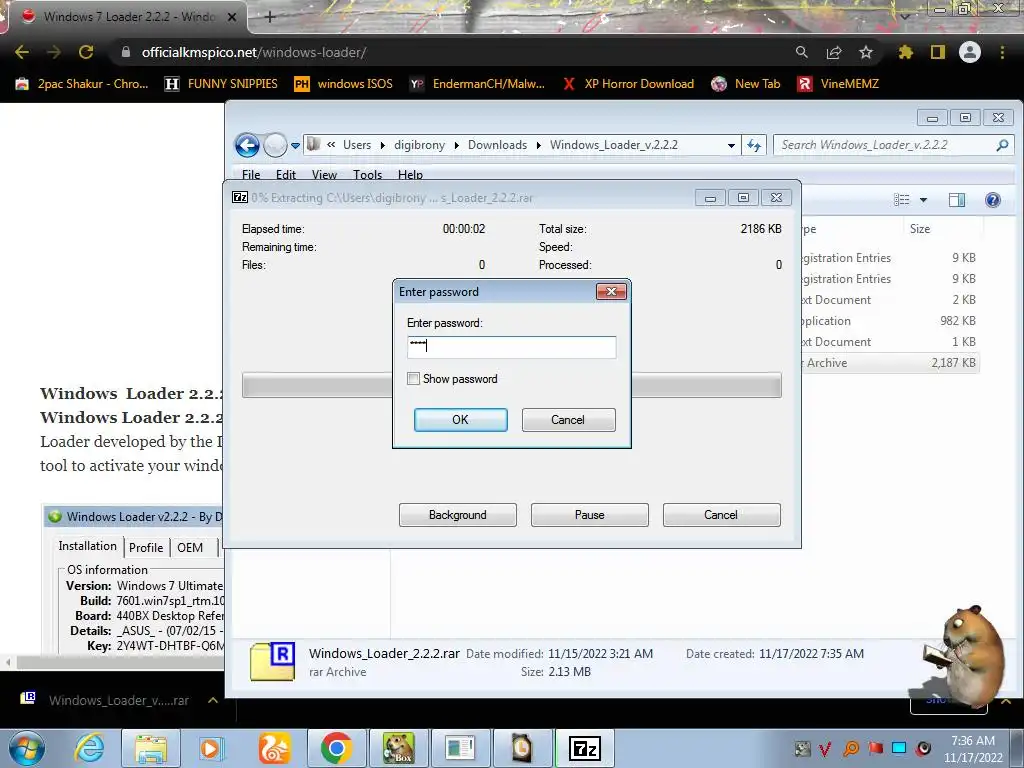Open the Windows Start menu
This screenshot has height=768, width=1024.
coord(26,748)
